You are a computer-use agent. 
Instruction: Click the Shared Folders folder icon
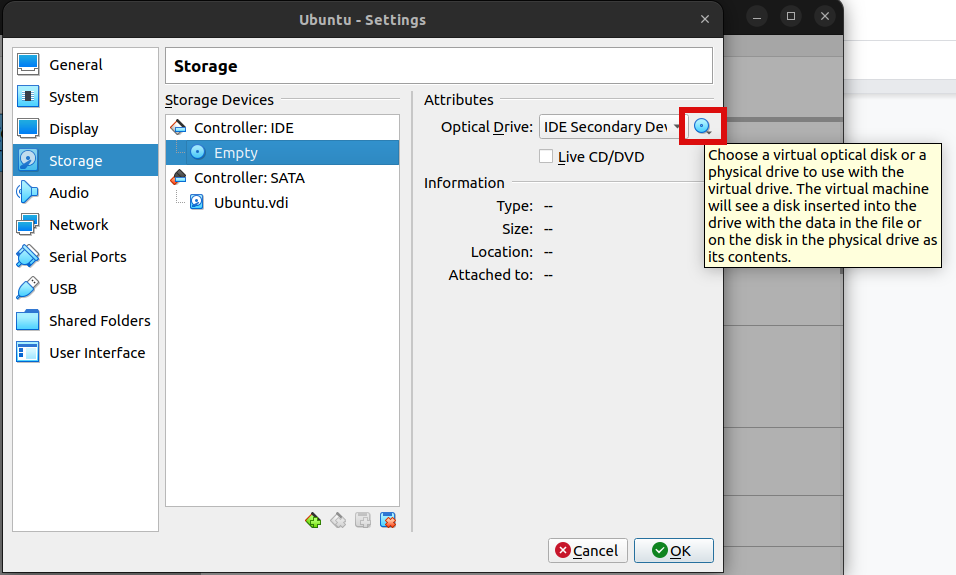(28, 320)
